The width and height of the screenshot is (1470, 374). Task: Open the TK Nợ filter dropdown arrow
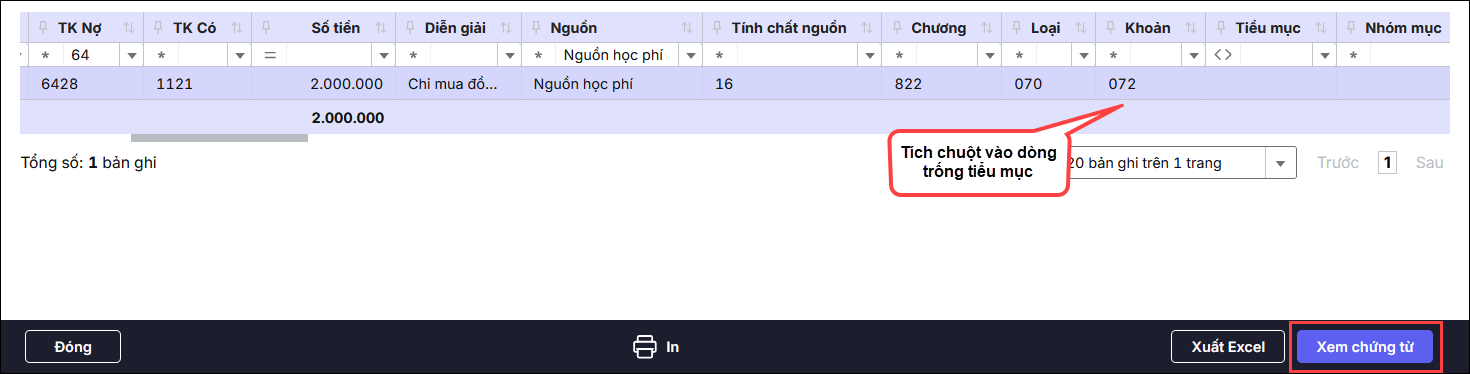[131, 55]
